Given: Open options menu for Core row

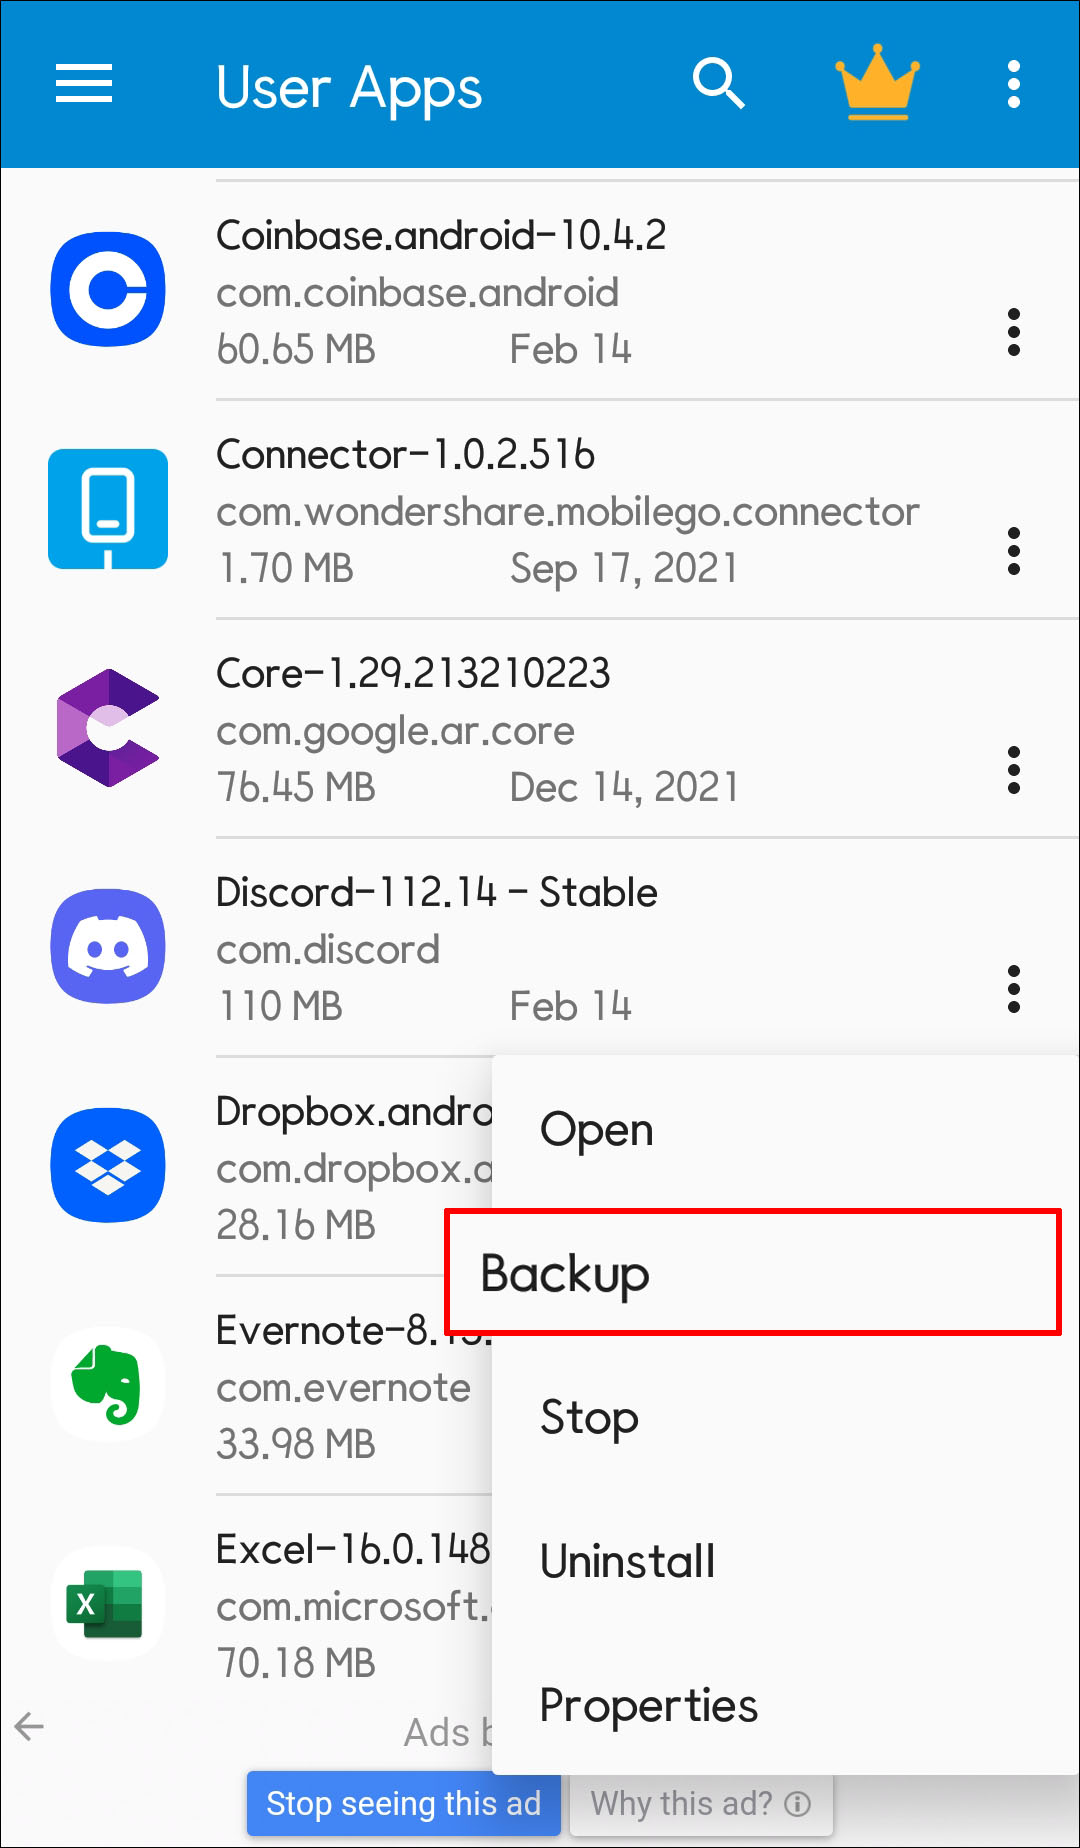Looking at the screenshot, I should tap(1014, 770).
